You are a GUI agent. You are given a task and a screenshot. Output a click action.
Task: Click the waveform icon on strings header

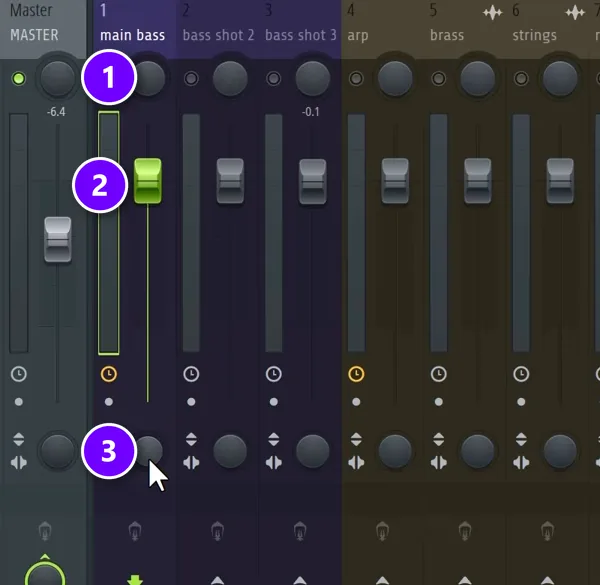point(575,13)
